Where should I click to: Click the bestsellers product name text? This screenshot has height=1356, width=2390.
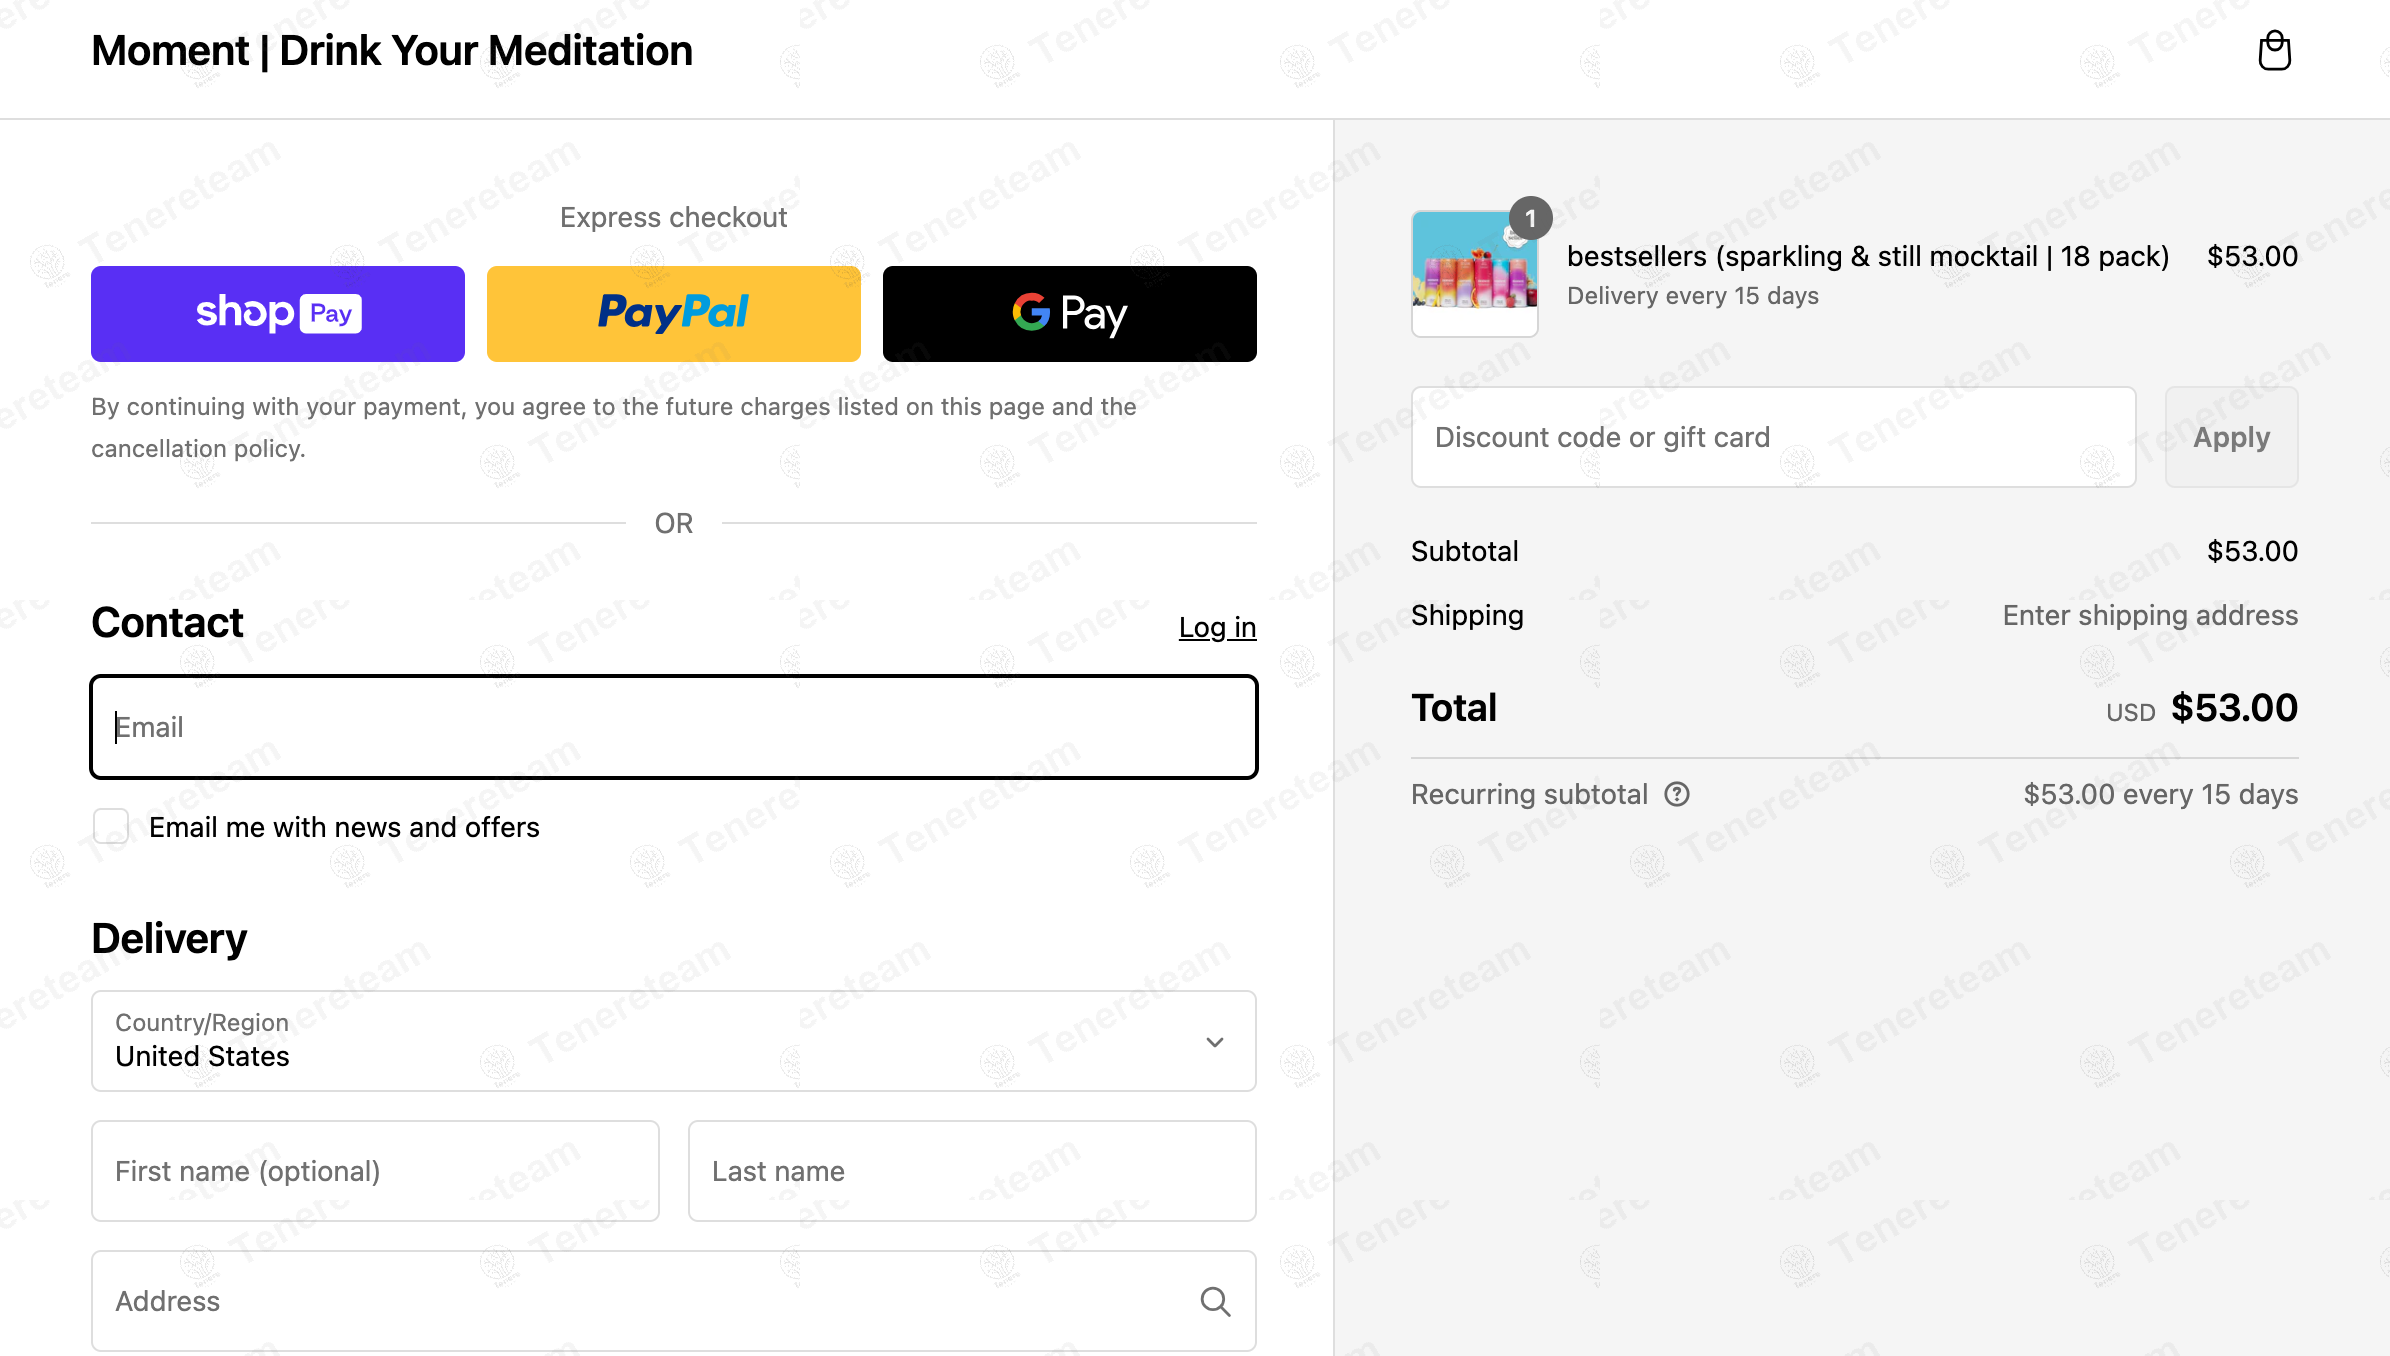1868,256
